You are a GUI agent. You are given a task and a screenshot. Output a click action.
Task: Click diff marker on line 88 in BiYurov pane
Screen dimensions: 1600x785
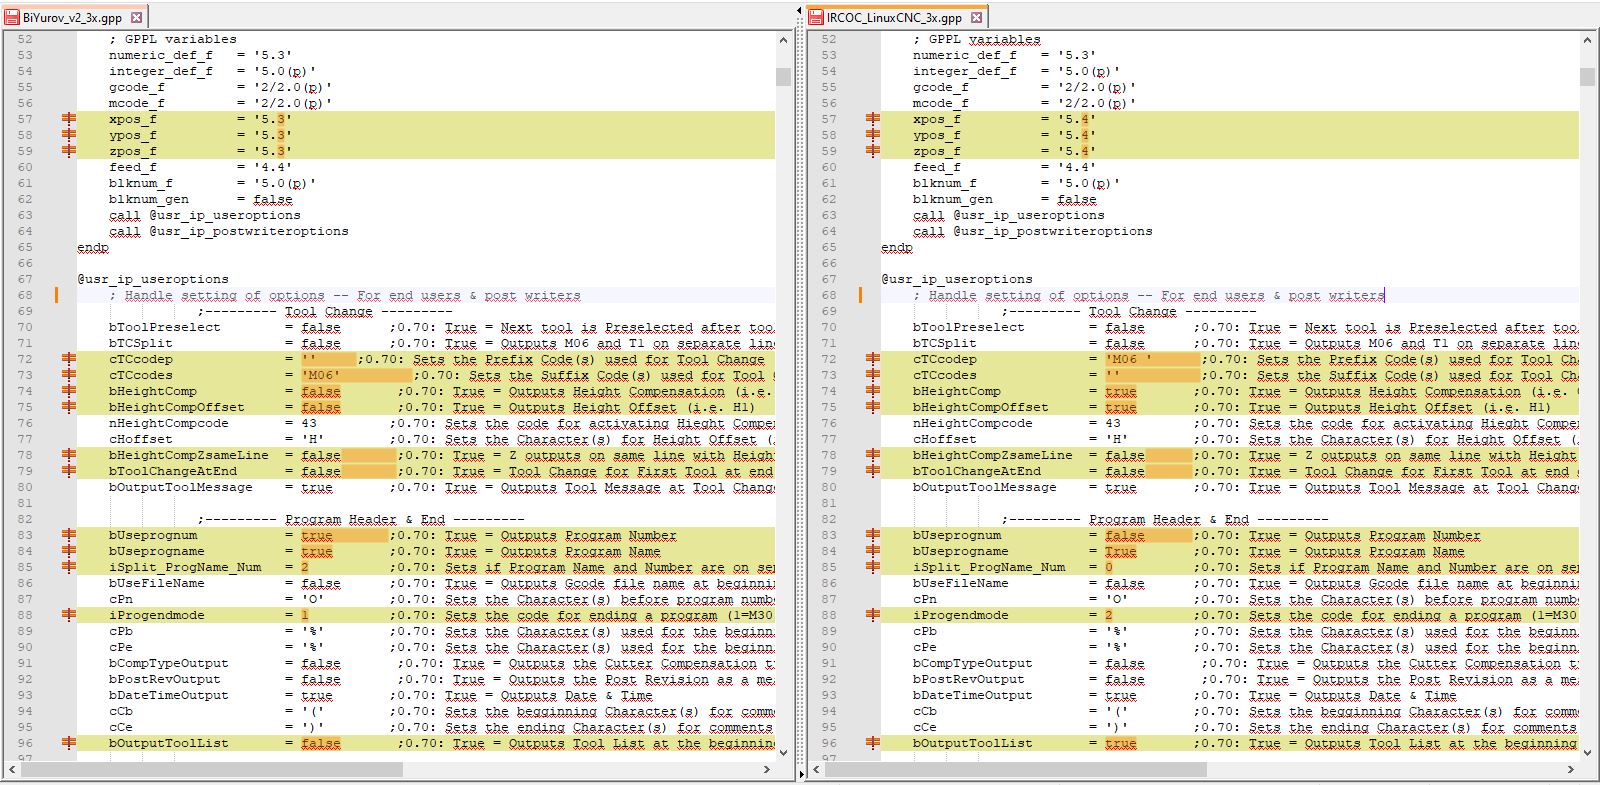click(69, 615)
